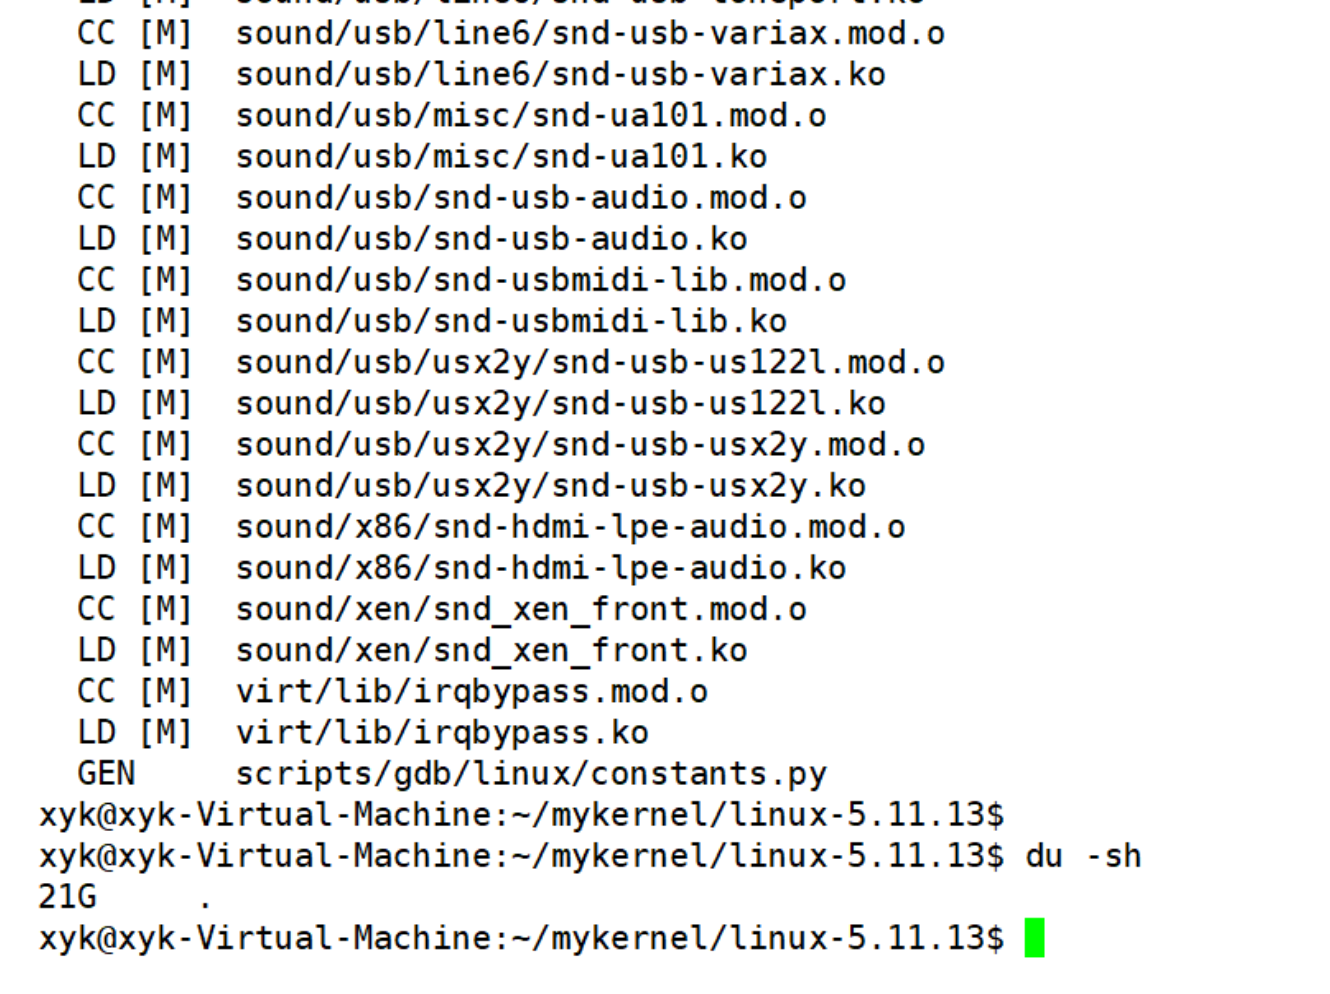Image resolution: width=1330 pixels, height=994 pixels.
Task: Click the snd-usb-usx2y.ko path text
Action: pyautogui.click(x=551, y=486)
